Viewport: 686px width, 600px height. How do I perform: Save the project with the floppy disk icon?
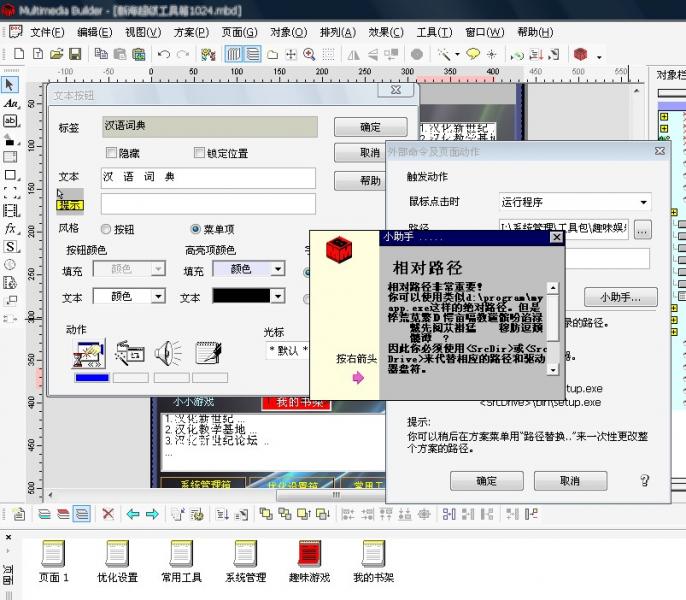75,54
